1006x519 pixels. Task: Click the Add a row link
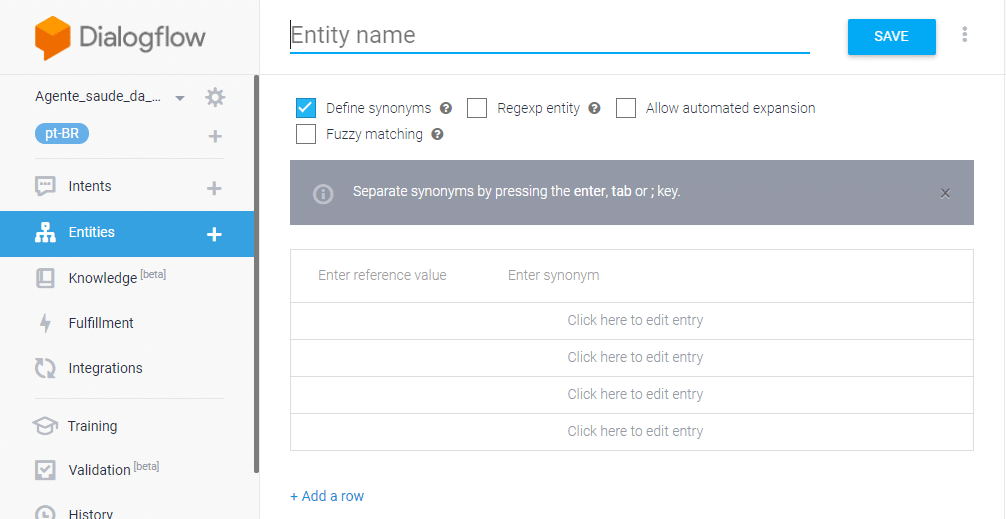coord(327,496)
